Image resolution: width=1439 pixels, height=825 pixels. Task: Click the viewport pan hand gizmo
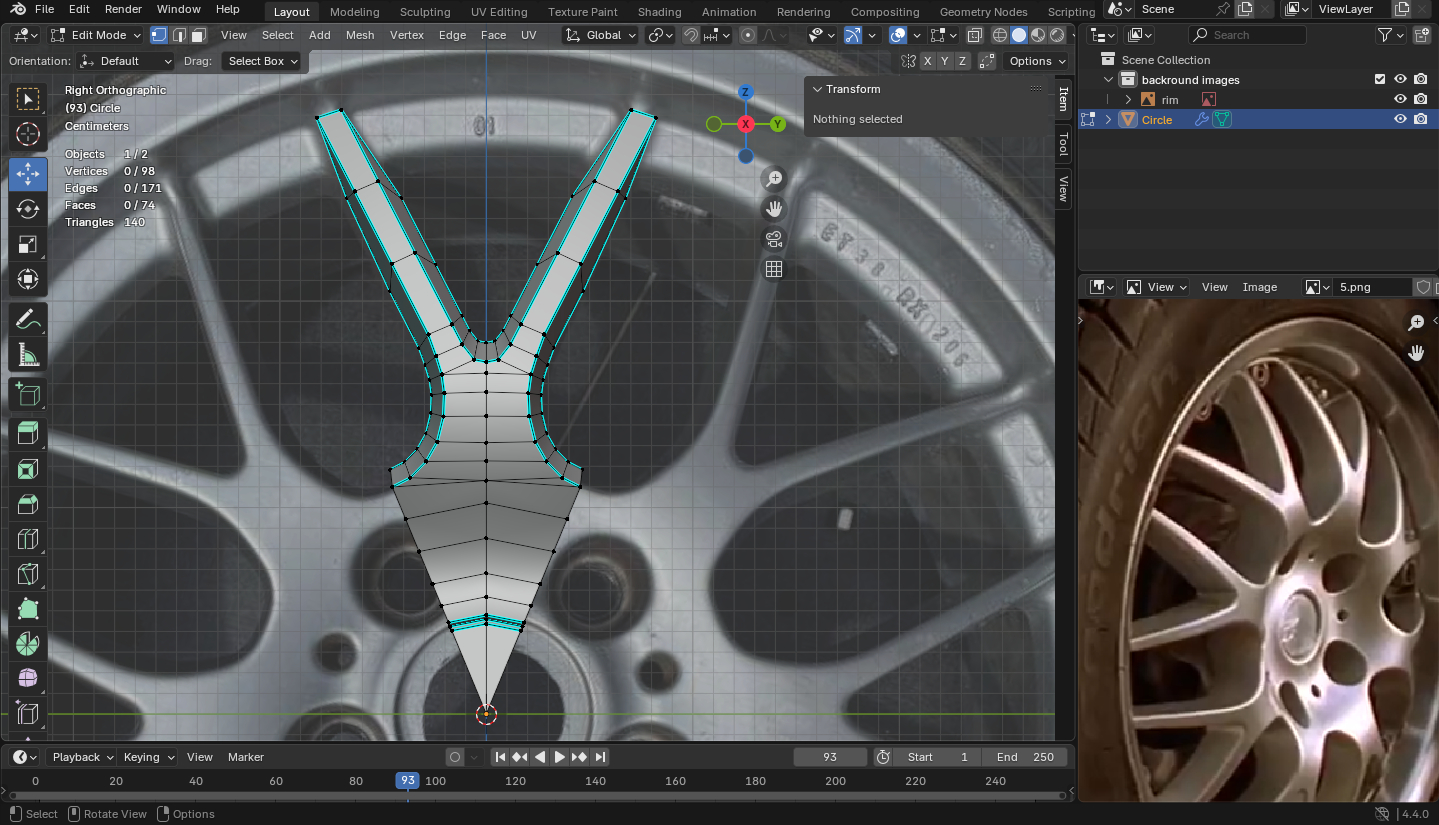click(x=773, y=209)
